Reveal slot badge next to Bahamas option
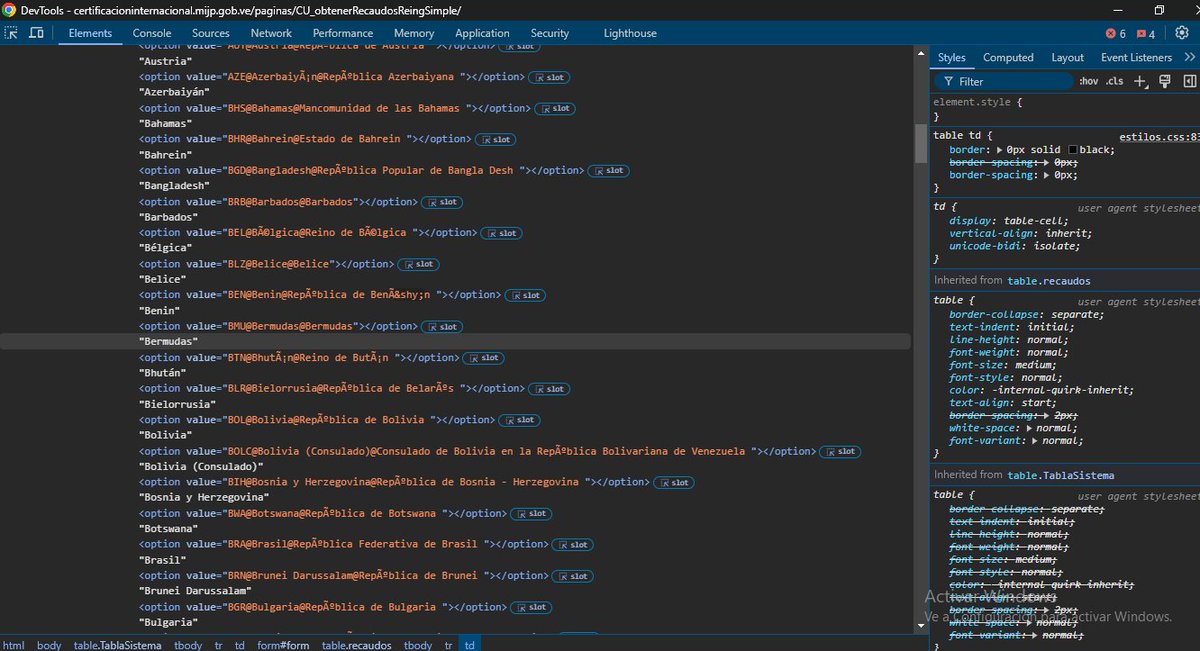Viewport: 1200px width, 651px height. point(555,108)
